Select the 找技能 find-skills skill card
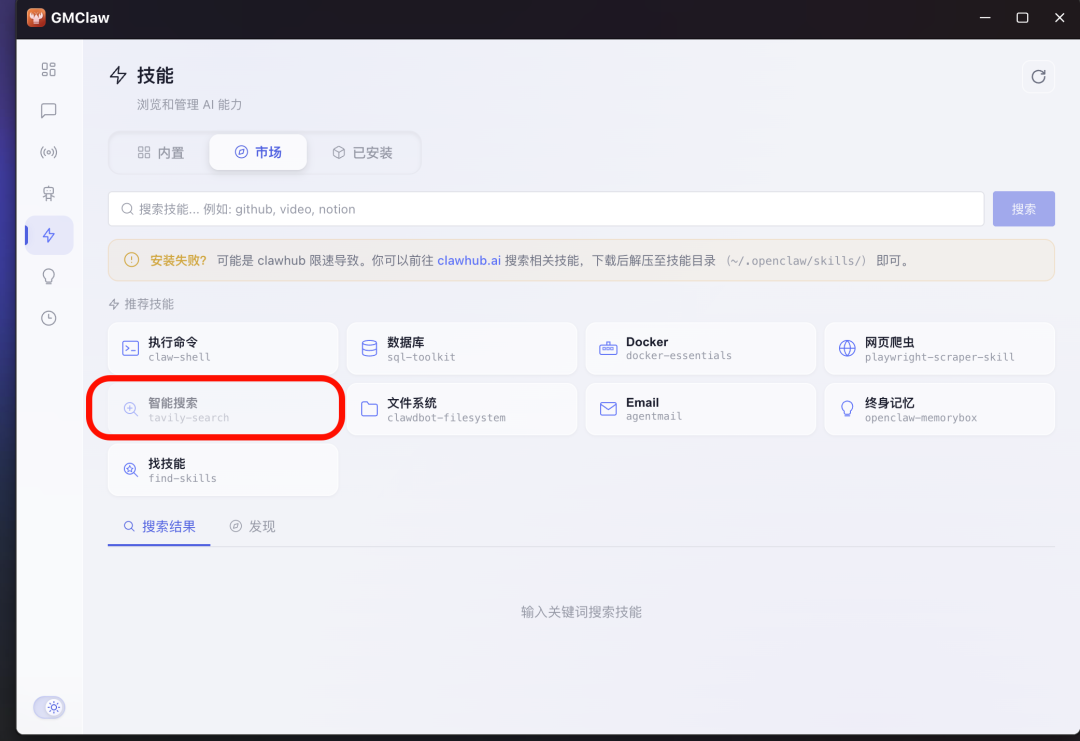 223,470
